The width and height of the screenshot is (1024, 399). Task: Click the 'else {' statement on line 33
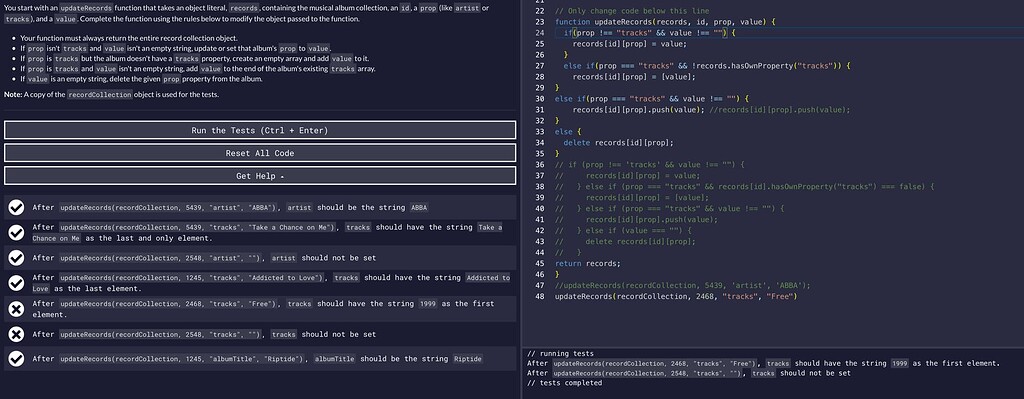(568, 131)
